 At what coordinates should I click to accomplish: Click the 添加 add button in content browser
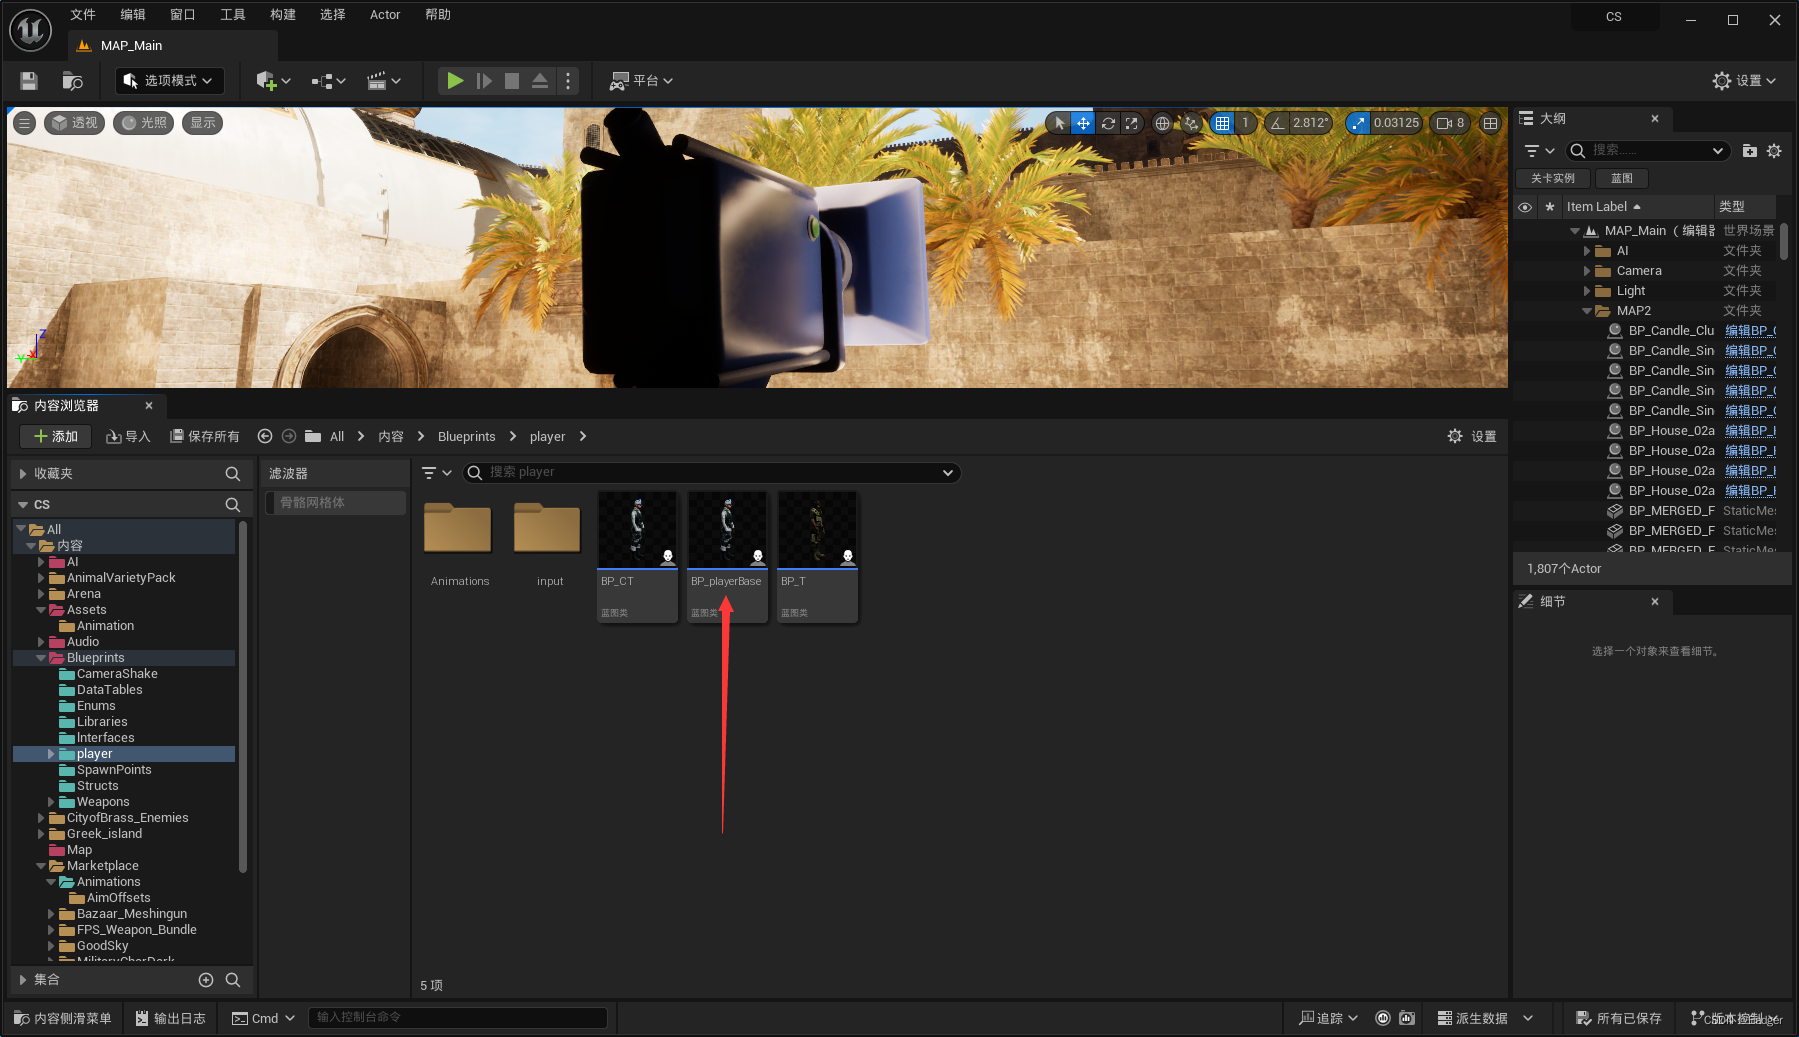pos(56,437)
